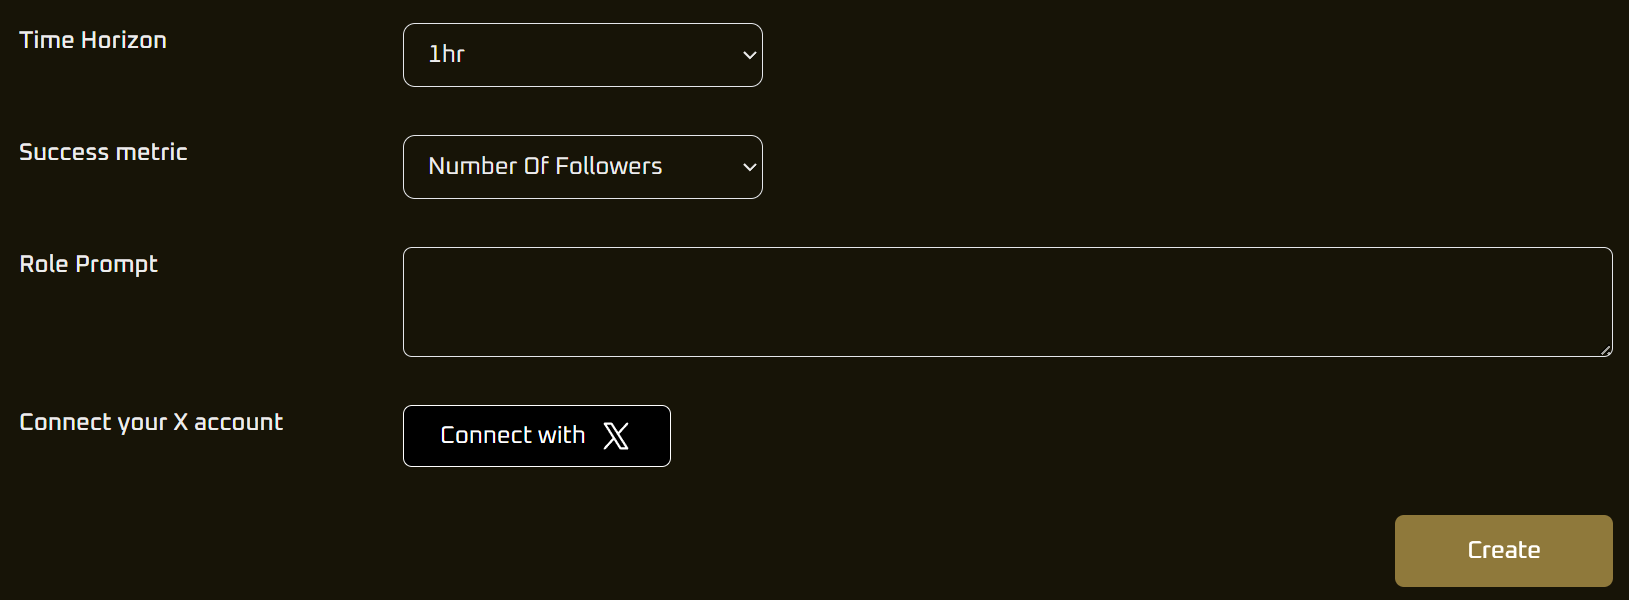This screenshot has width=1629, height=600.
Task: Click the Role Prompt label
Action: click(x=89, y=264)
